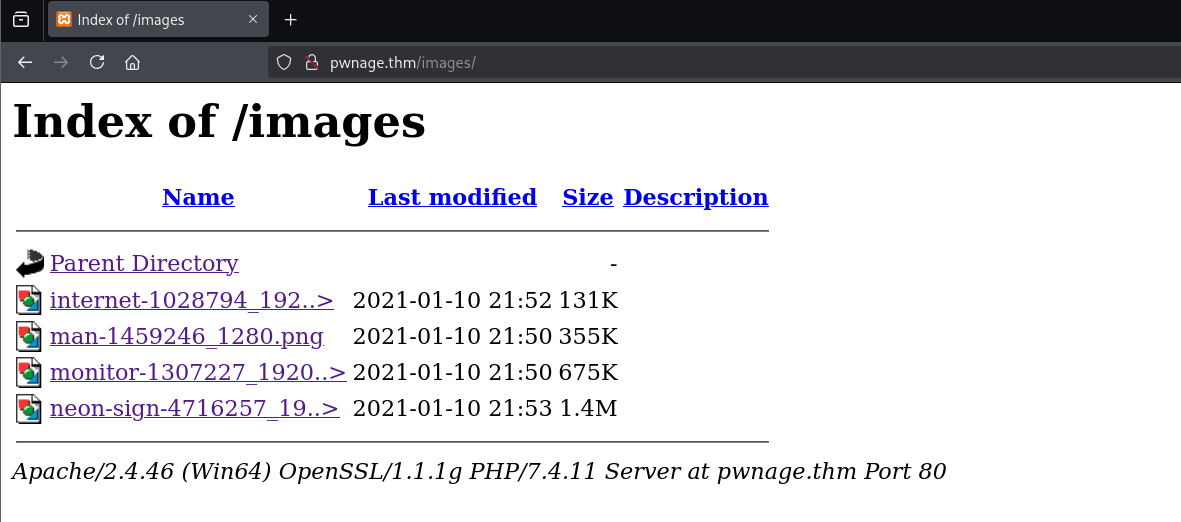
Task: Go to the browser home page
Action: (x=132, y=62)
